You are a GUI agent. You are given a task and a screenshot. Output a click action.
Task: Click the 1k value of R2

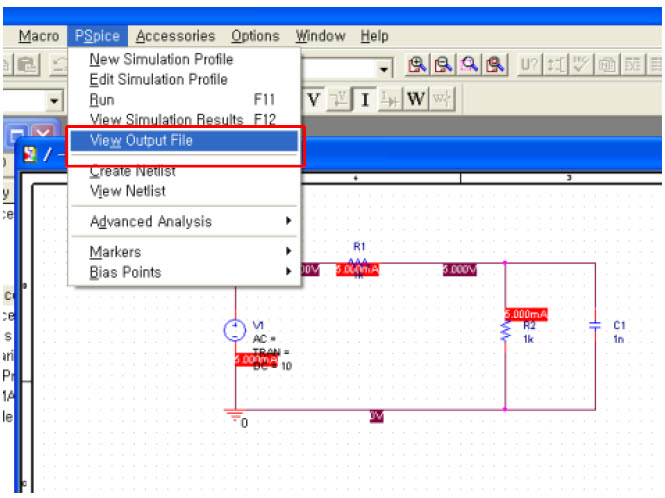(x=528, y=339)
